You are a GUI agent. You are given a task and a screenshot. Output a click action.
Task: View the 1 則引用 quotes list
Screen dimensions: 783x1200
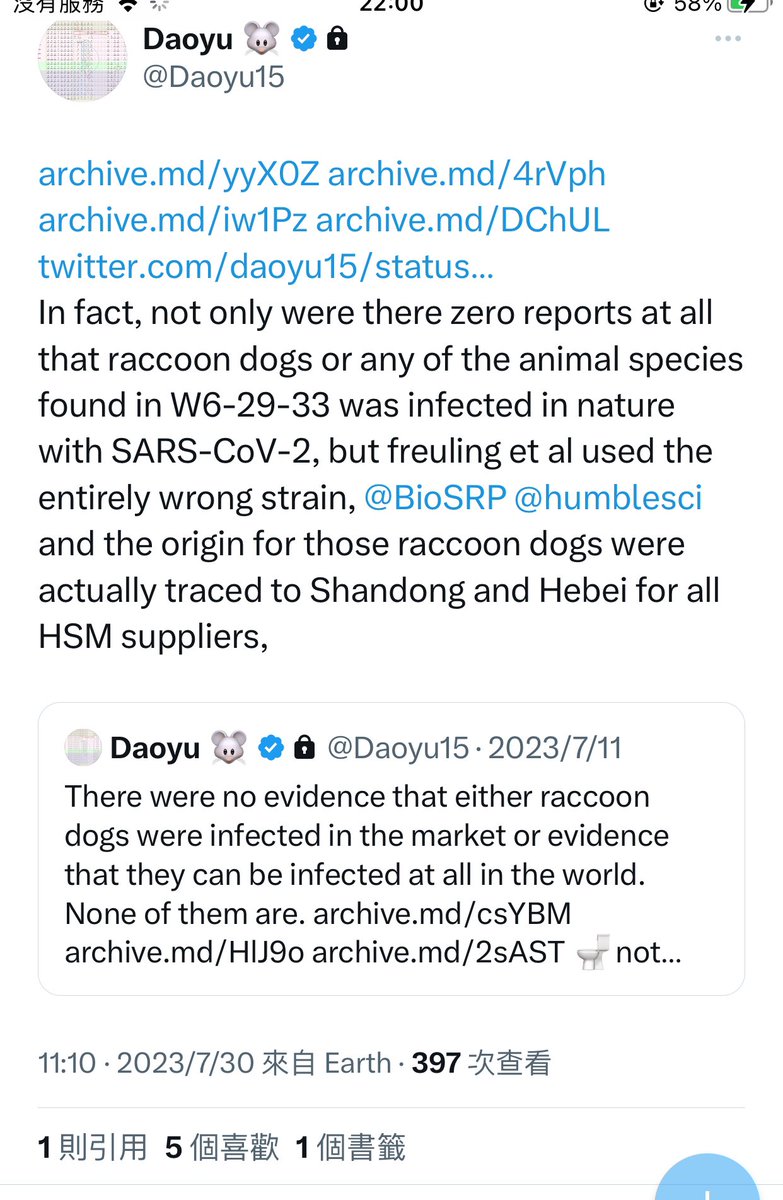click(92, 1147)
